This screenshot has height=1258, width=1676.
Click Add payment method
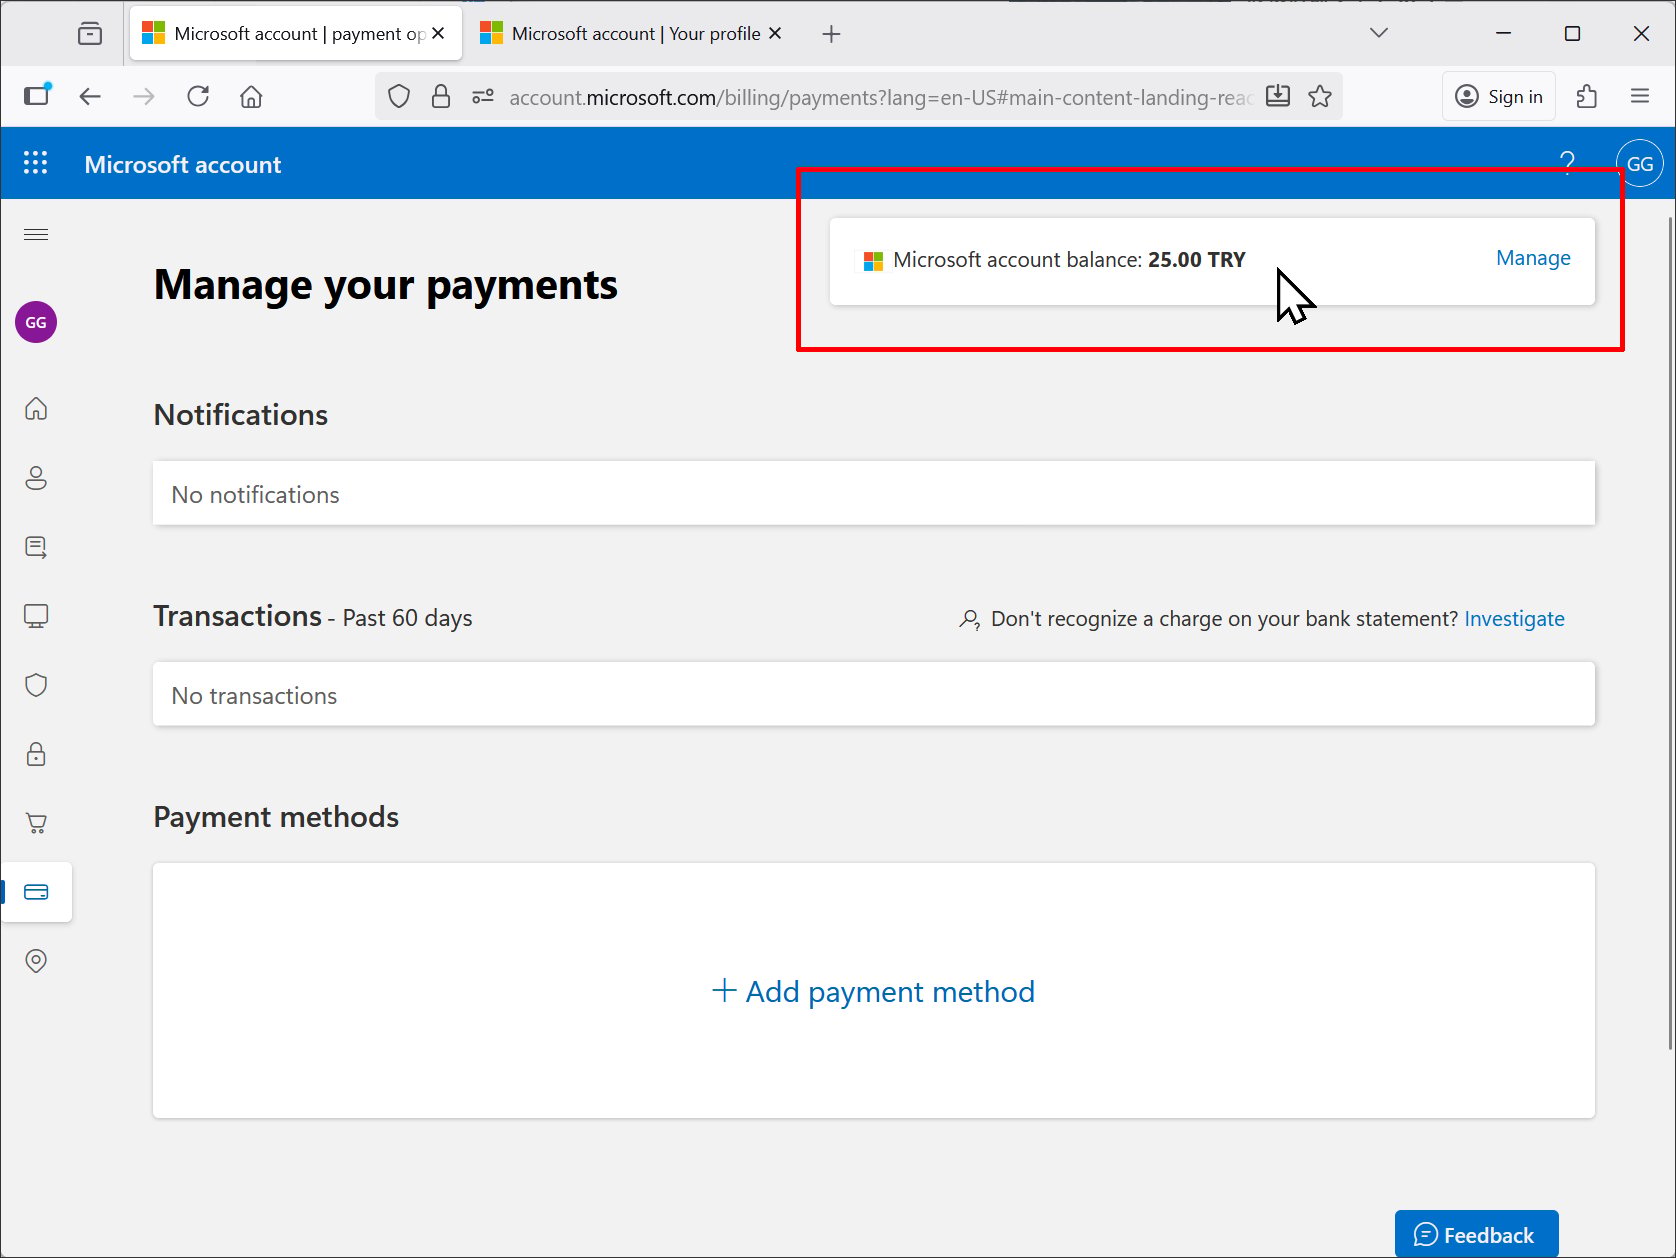874,992
